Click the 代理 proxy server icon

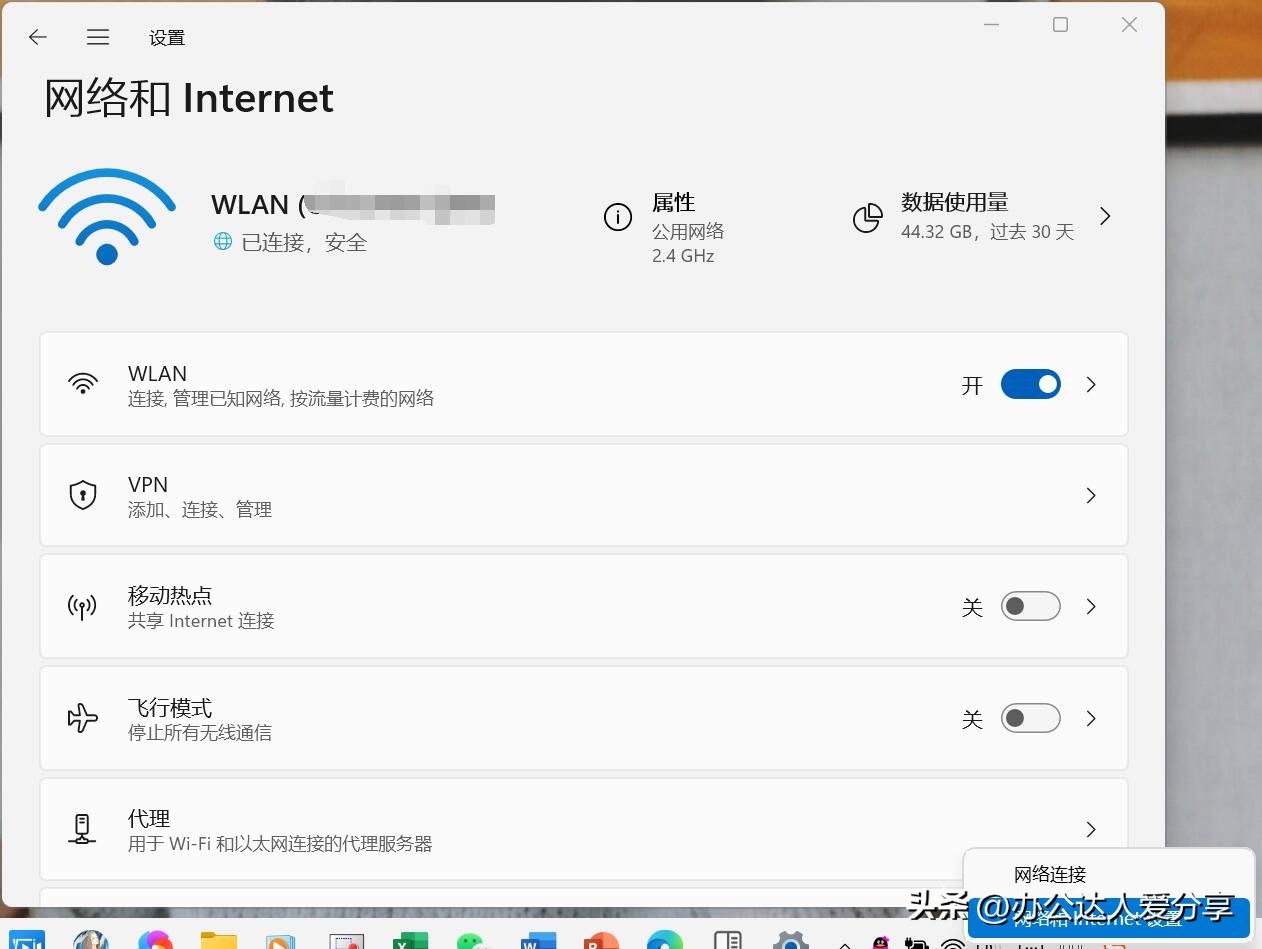tap(82, 828)
